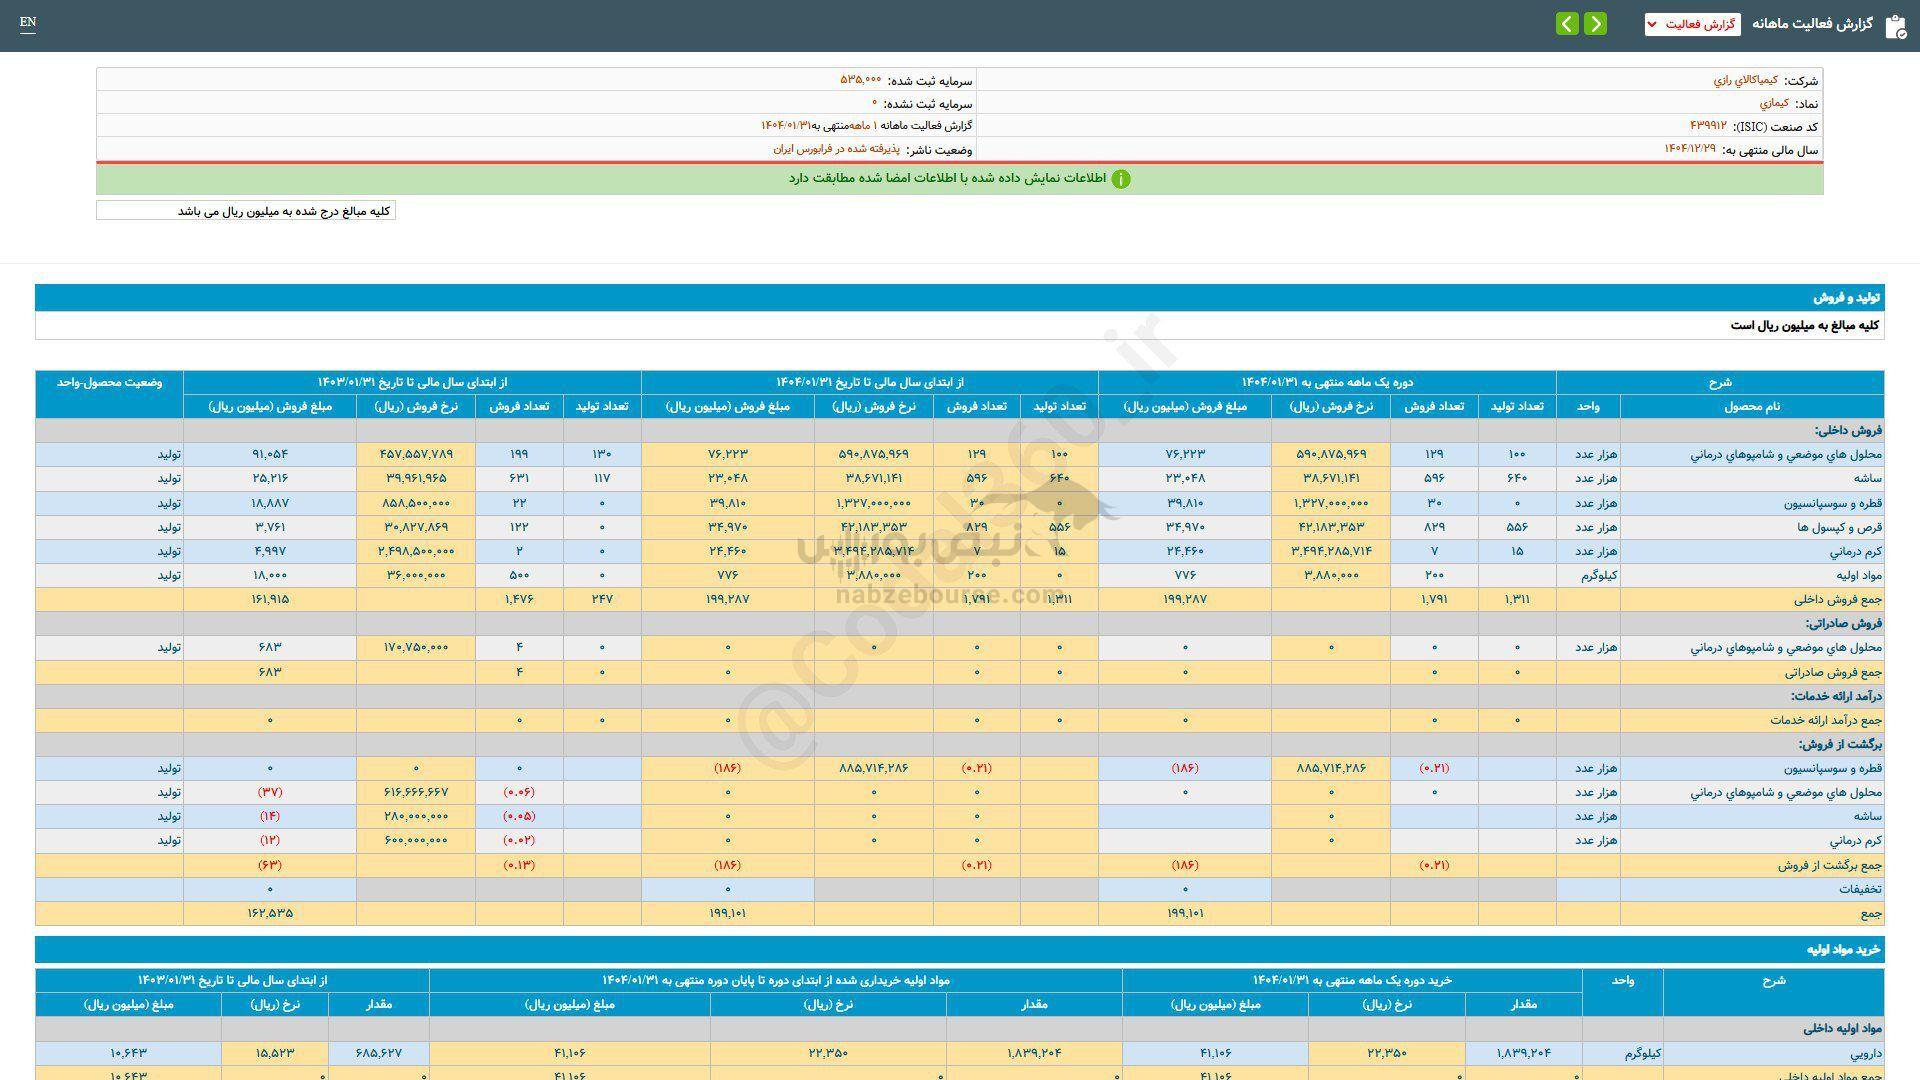Screen dimensions: 1920x1080
Task: Click the clipboard report icon in header
Action: tap(1895, 26)
